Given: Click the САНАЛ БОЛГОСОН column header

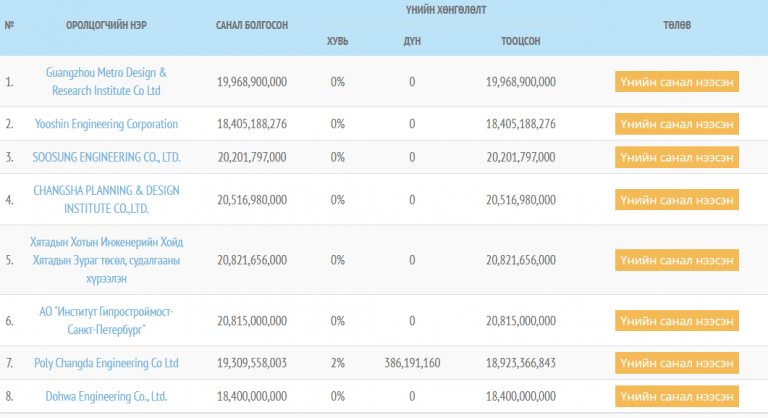Looking at the screenshot, I should pyautogui.click(x=252, y=24).
